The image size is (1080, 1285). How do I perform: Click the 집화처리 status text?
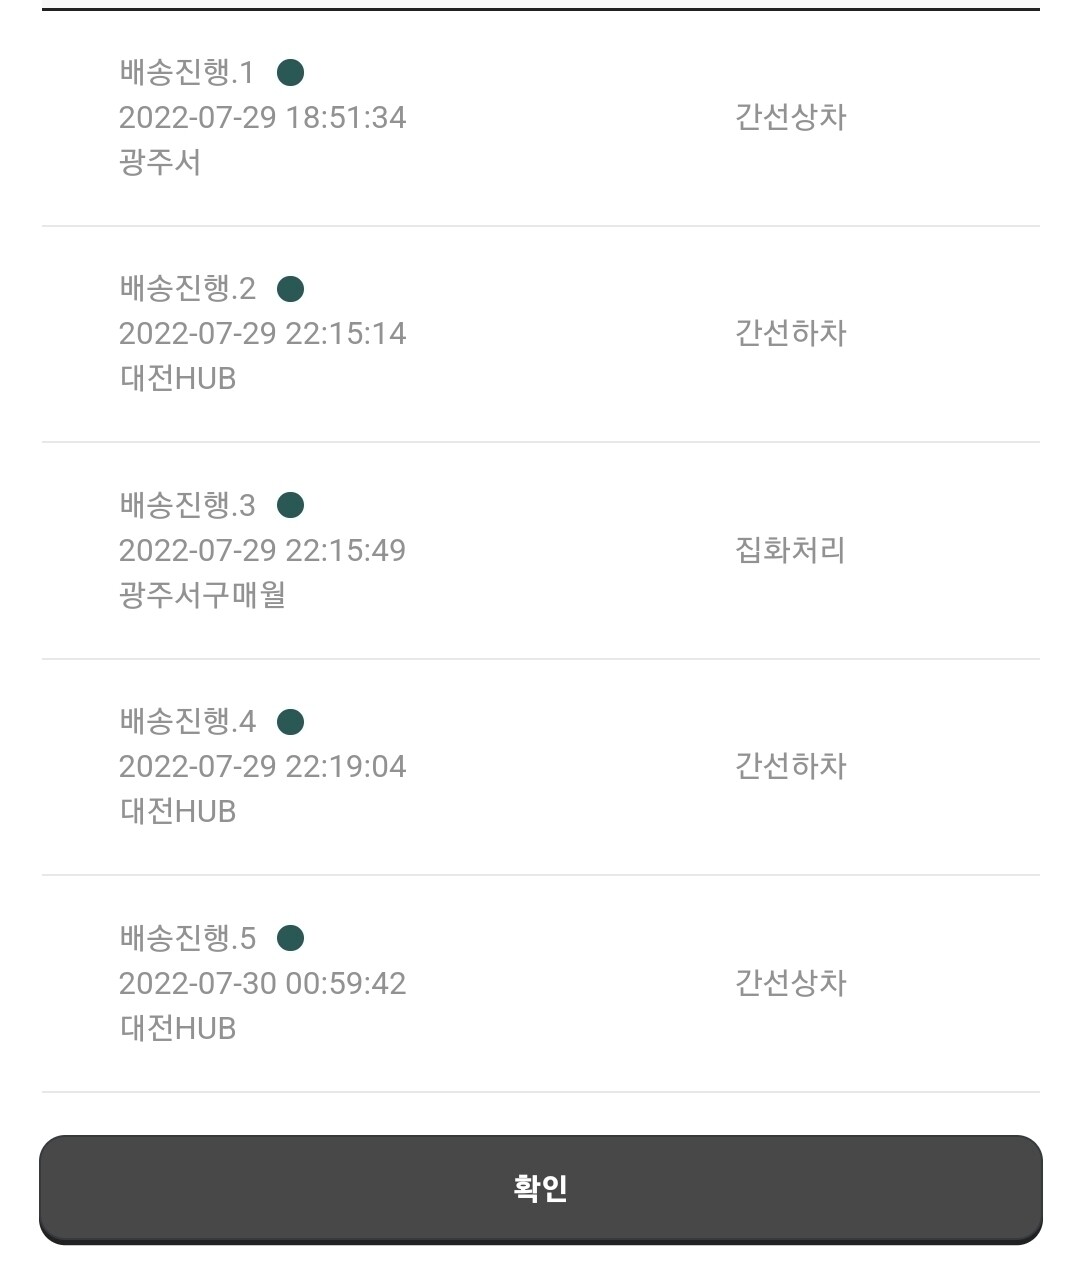click(x=790, y=550)
